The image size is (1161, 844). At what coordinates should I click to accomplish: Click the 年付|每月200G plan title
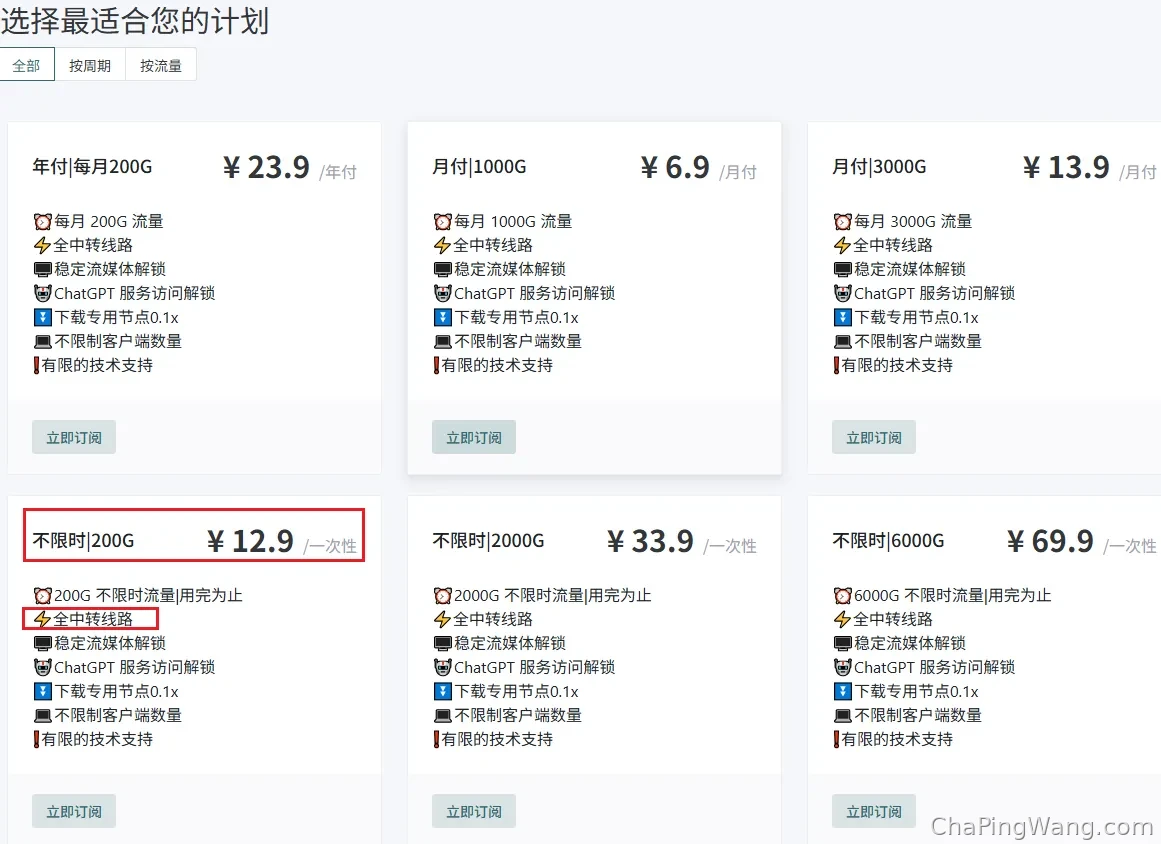pos(93,167)
